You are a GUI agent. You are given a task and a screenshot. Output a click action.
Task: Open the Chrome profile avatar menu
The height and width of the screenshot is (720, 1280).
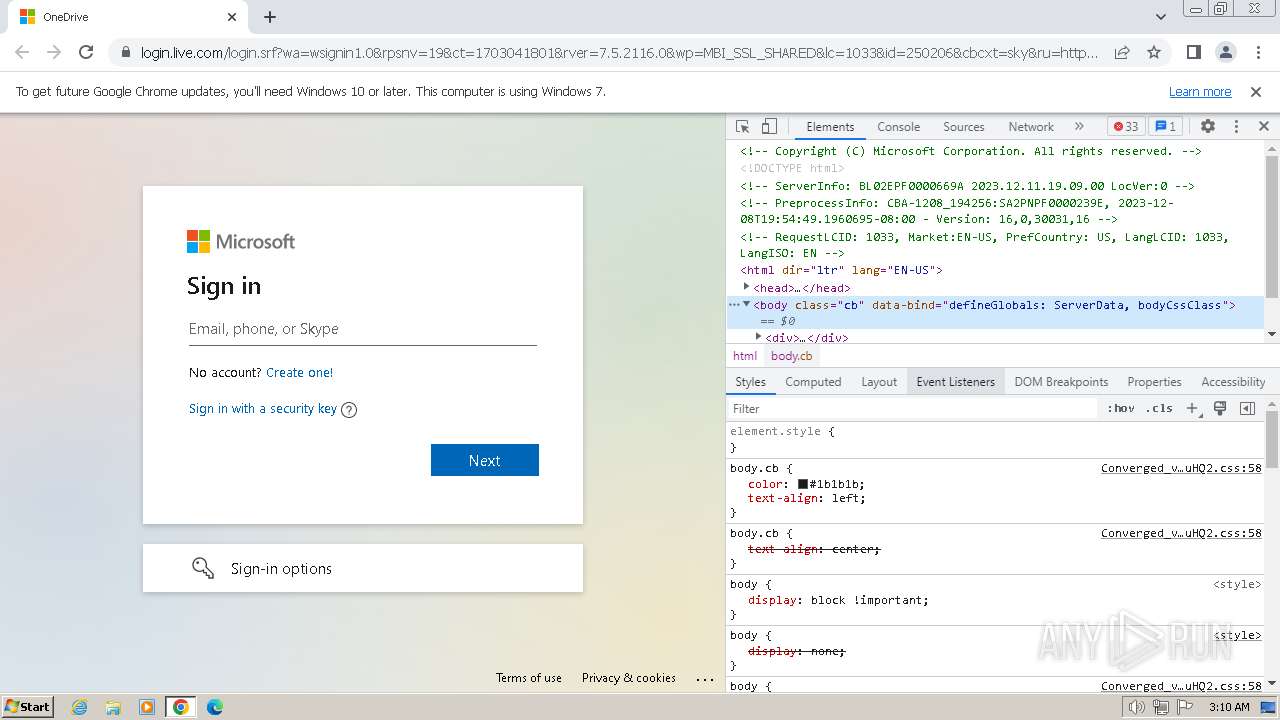pos(1225,52)
